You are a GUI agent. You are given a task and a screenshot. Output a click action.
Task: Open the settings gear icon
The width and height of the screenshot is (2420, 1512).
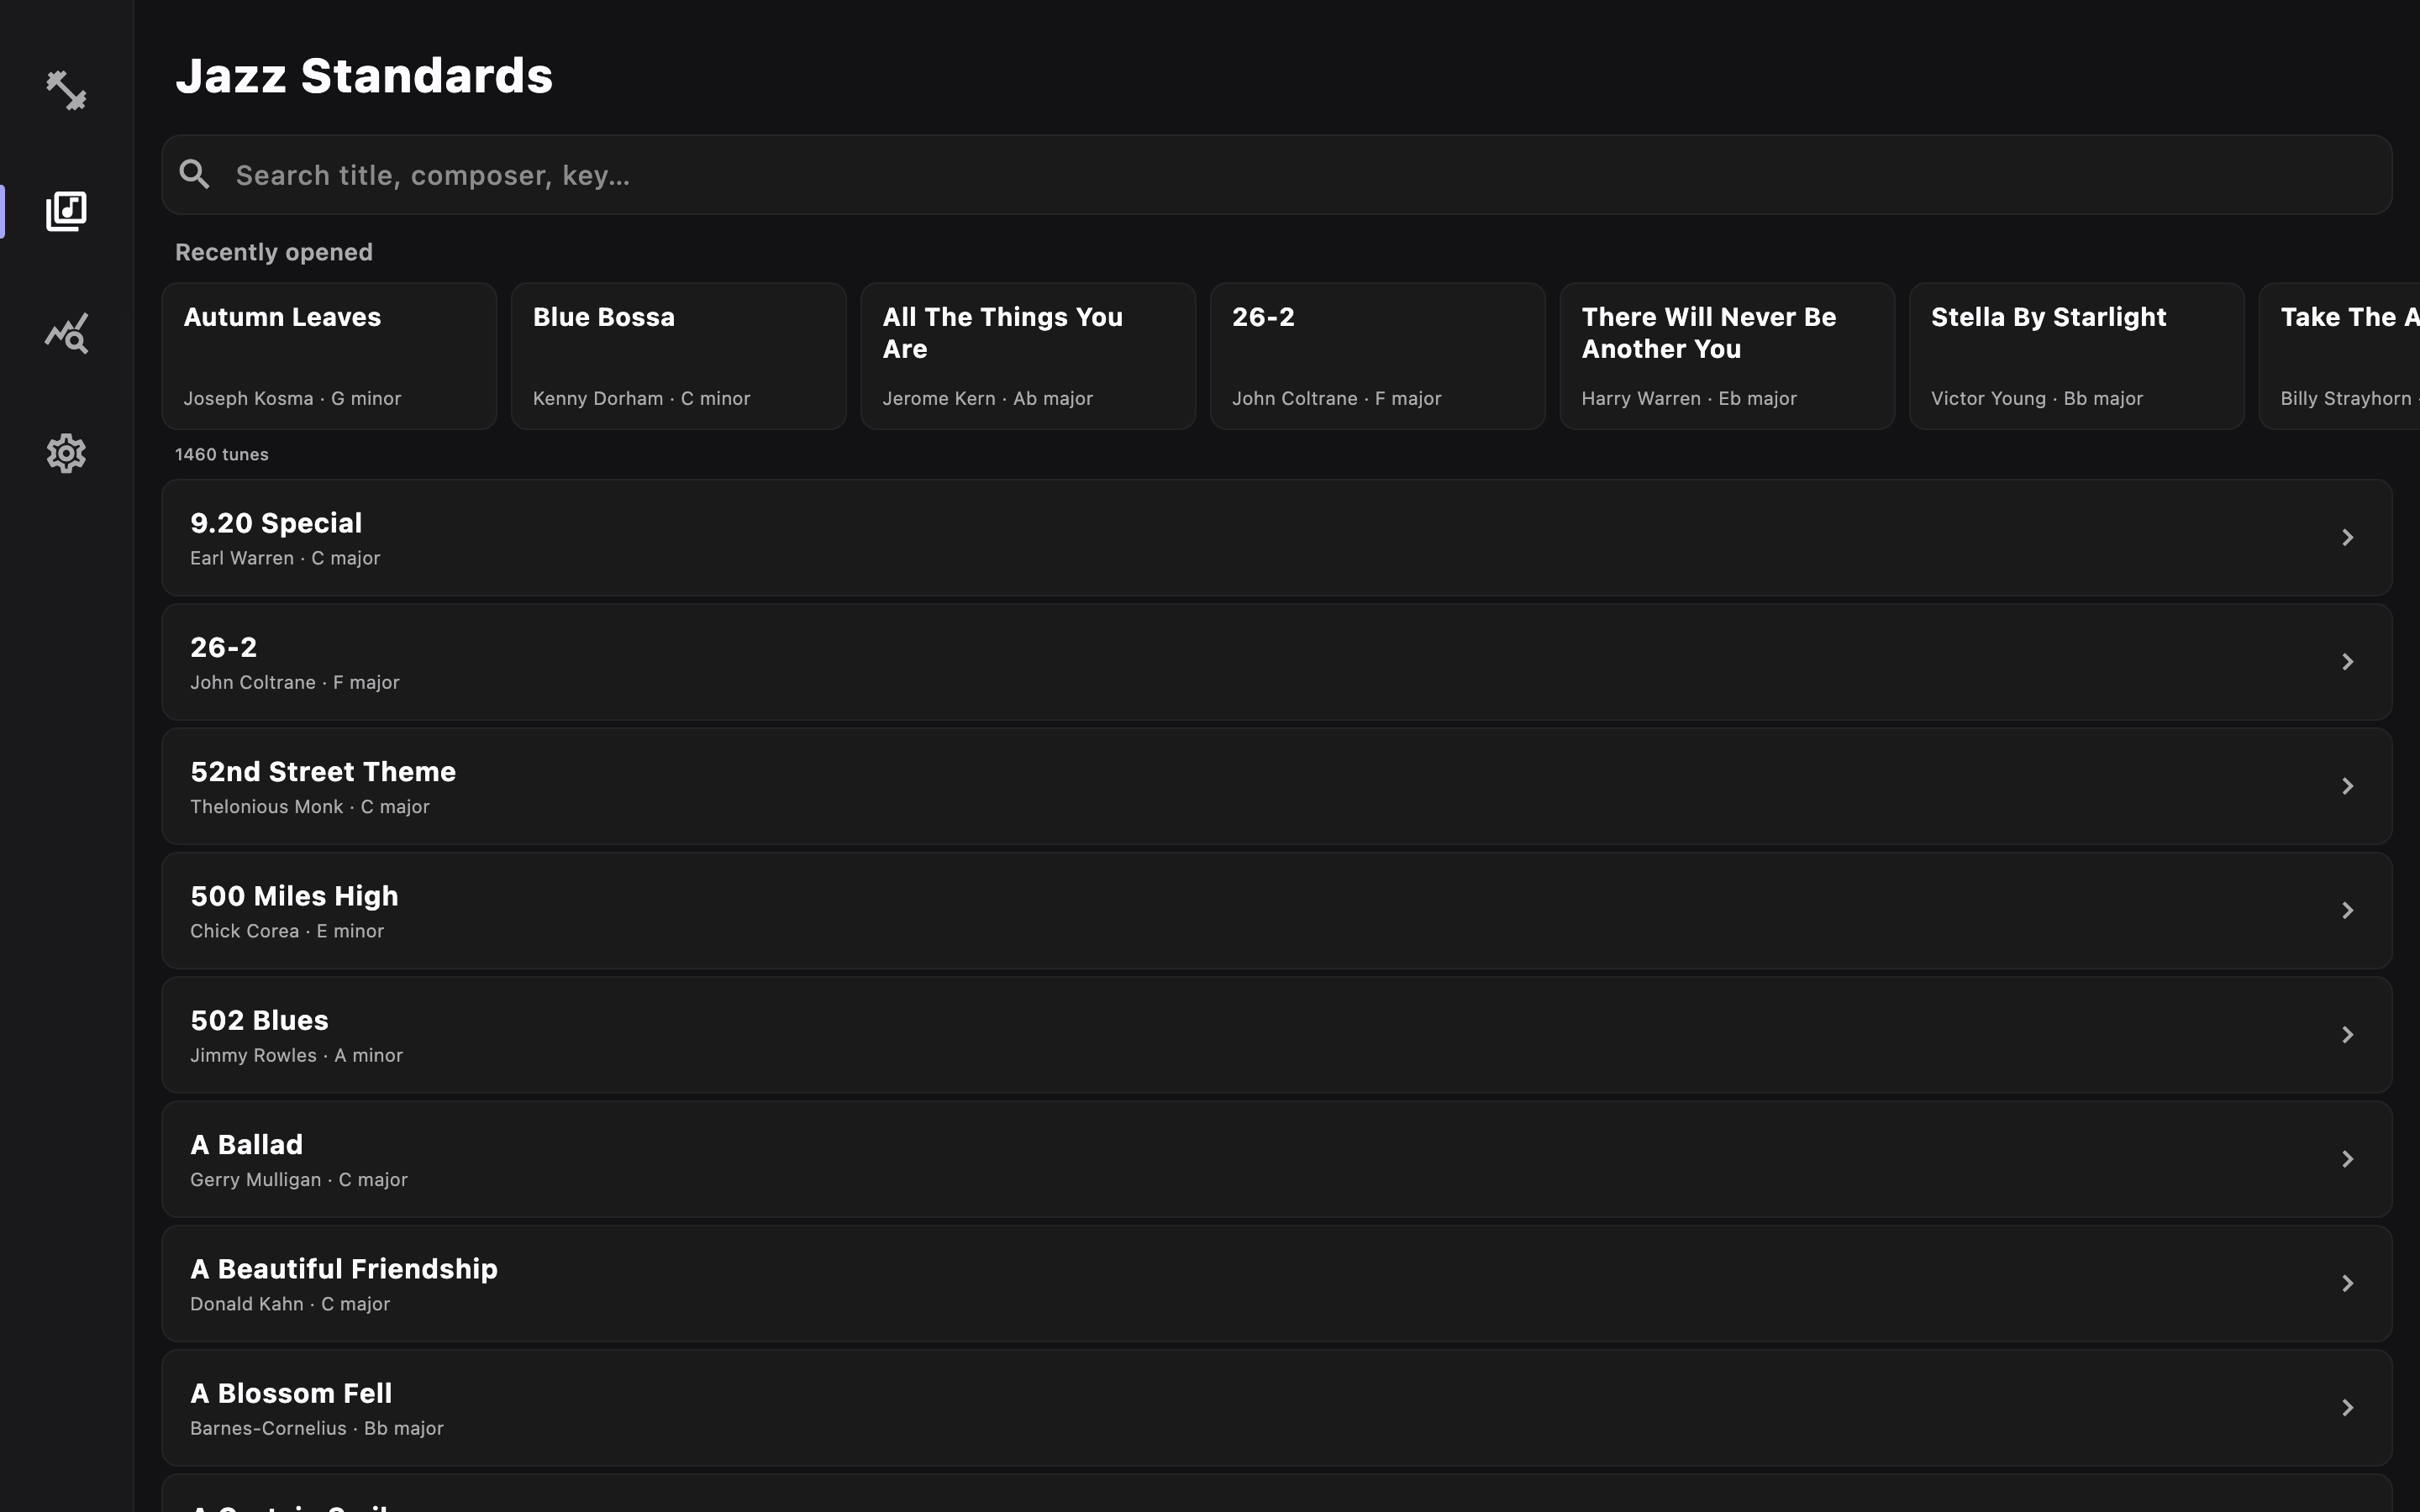pos(66,454)
